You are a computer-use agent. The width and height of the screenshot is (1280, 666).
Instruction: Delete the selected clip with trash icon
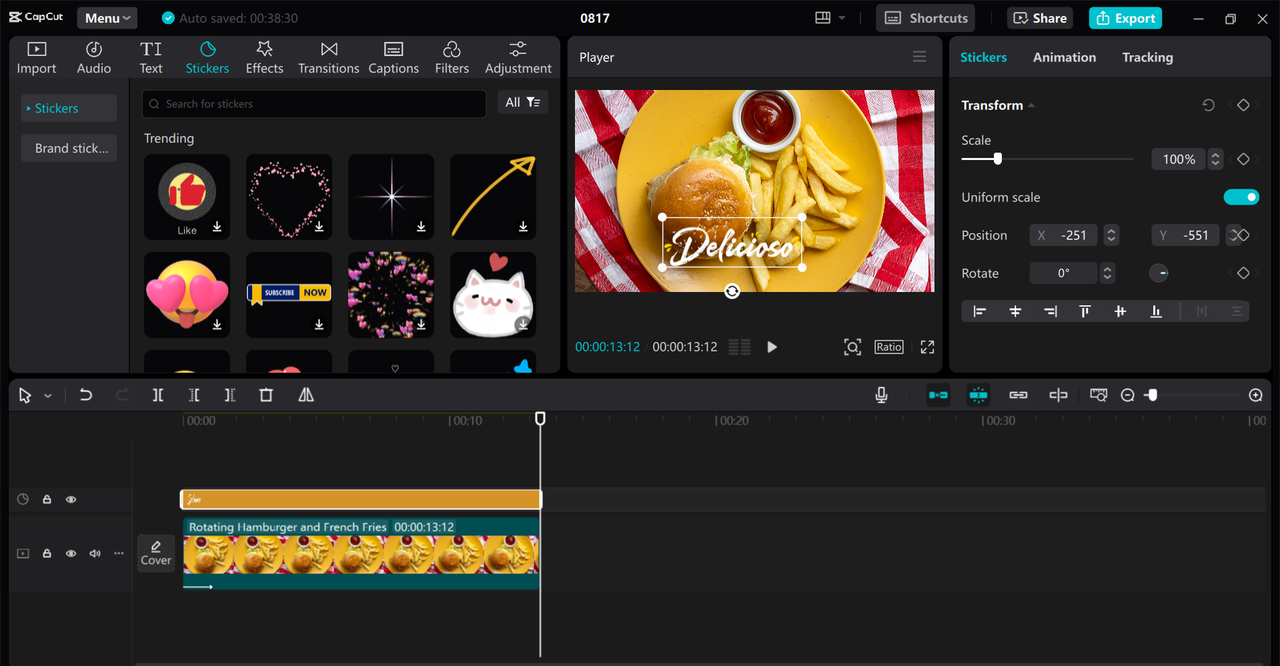(266, 395)
